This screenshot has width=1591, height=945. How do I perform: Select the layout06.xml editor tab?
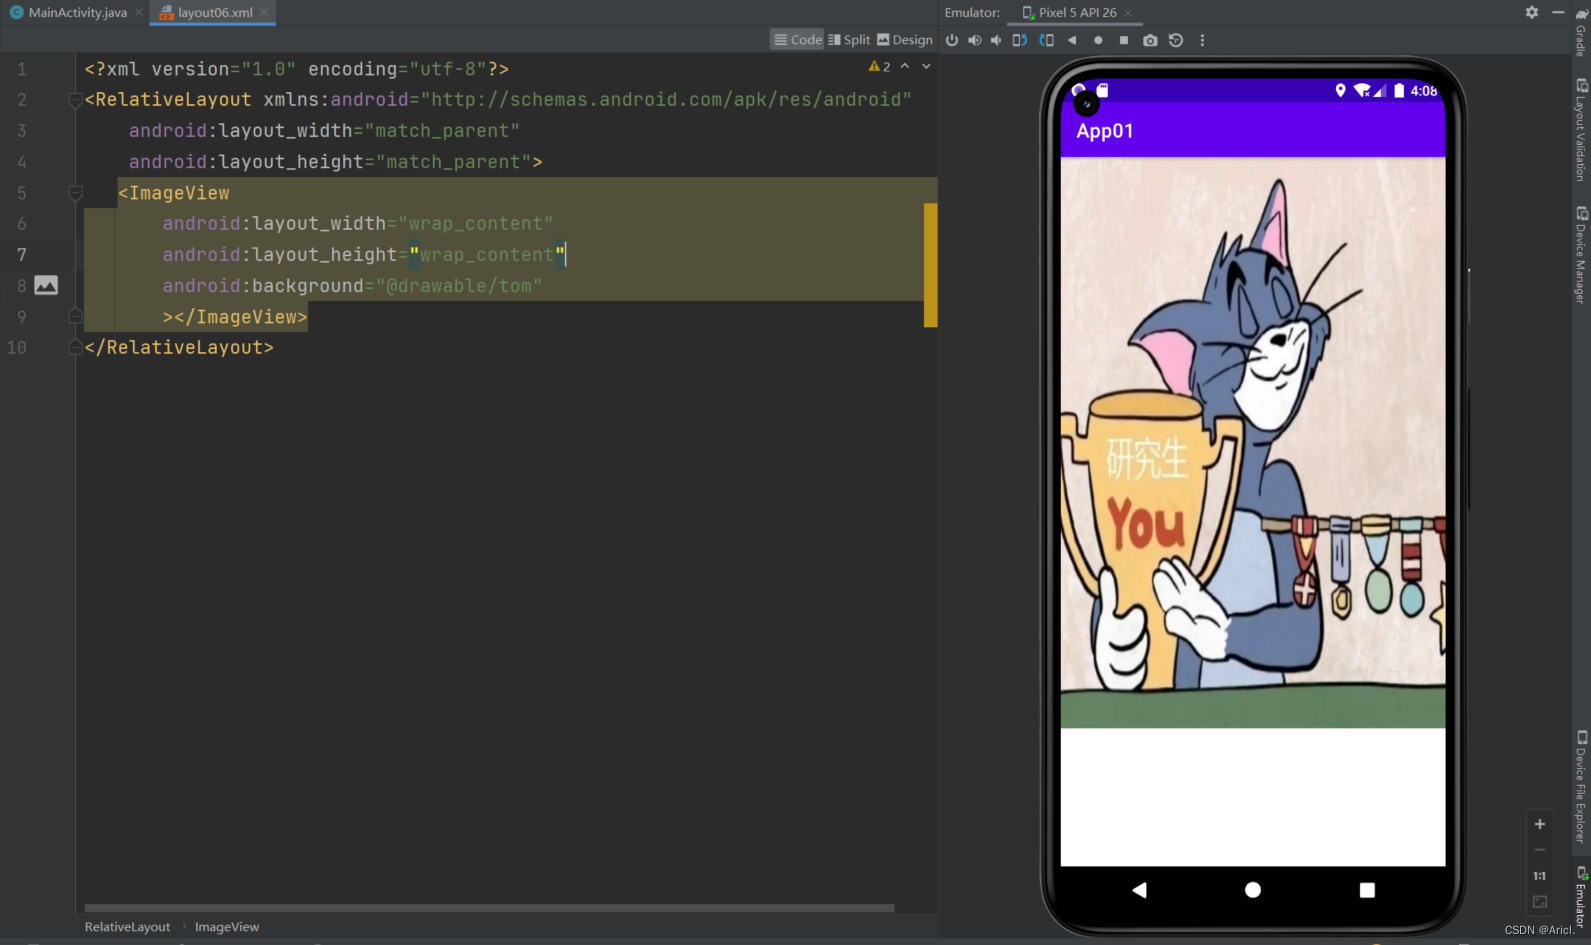215,13
